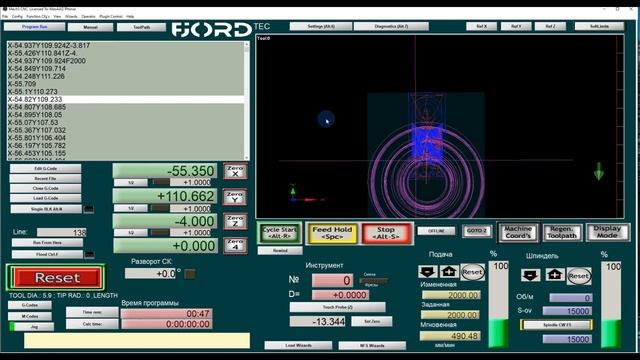Image resolution: width=640 pixels, height=360 pixels.
Task: Click the Display Mode button
Action: click(x=607, y=232)
